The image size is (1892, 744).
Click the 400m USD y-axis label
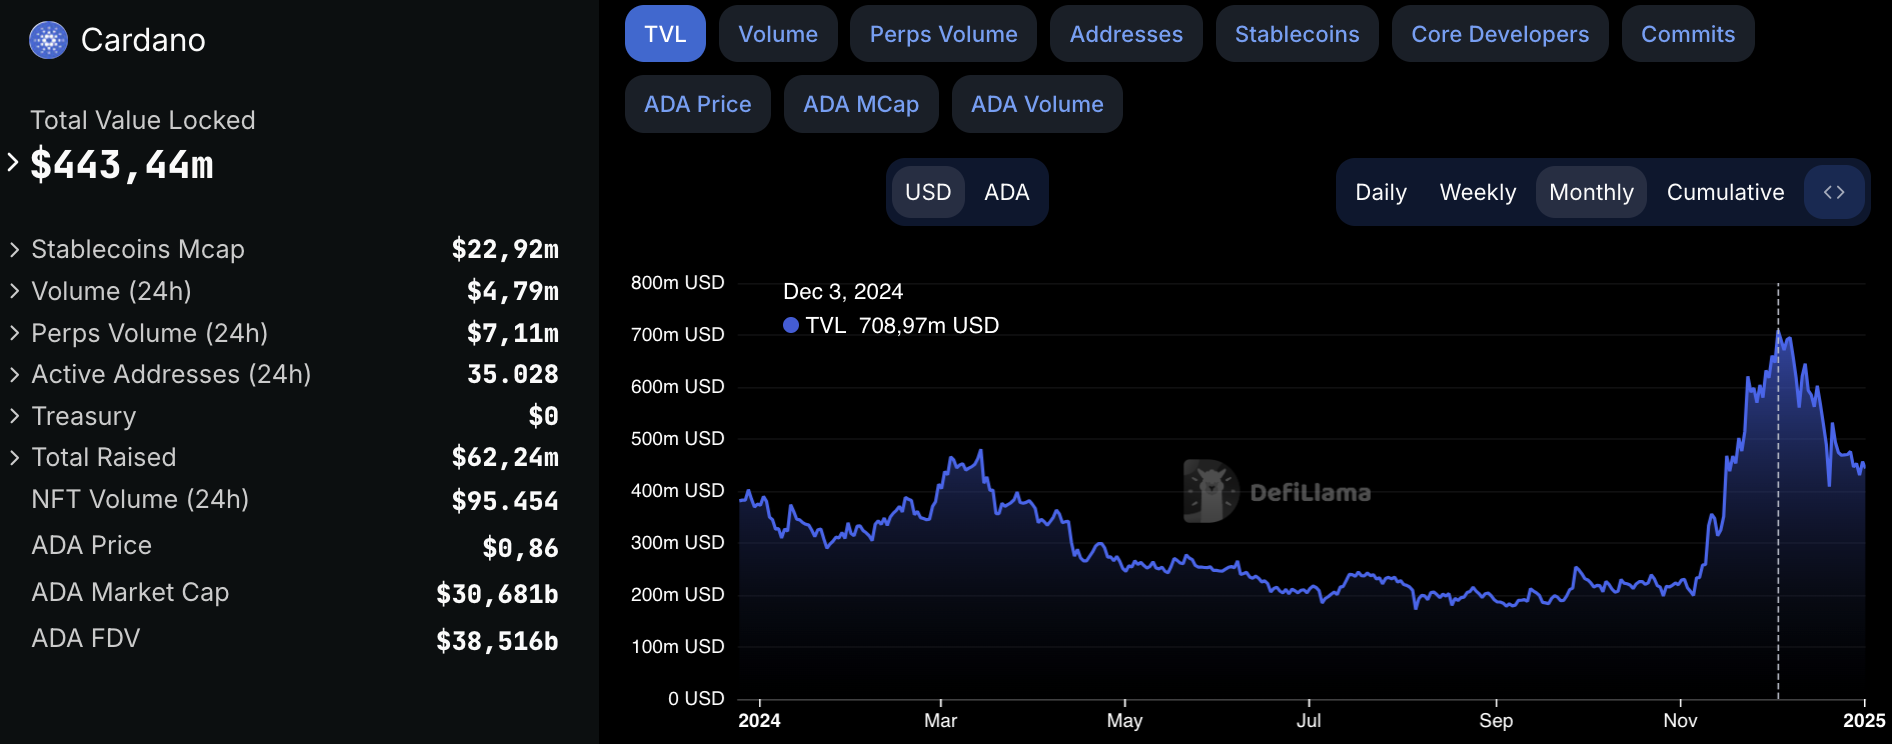click(x=677, y=491)
